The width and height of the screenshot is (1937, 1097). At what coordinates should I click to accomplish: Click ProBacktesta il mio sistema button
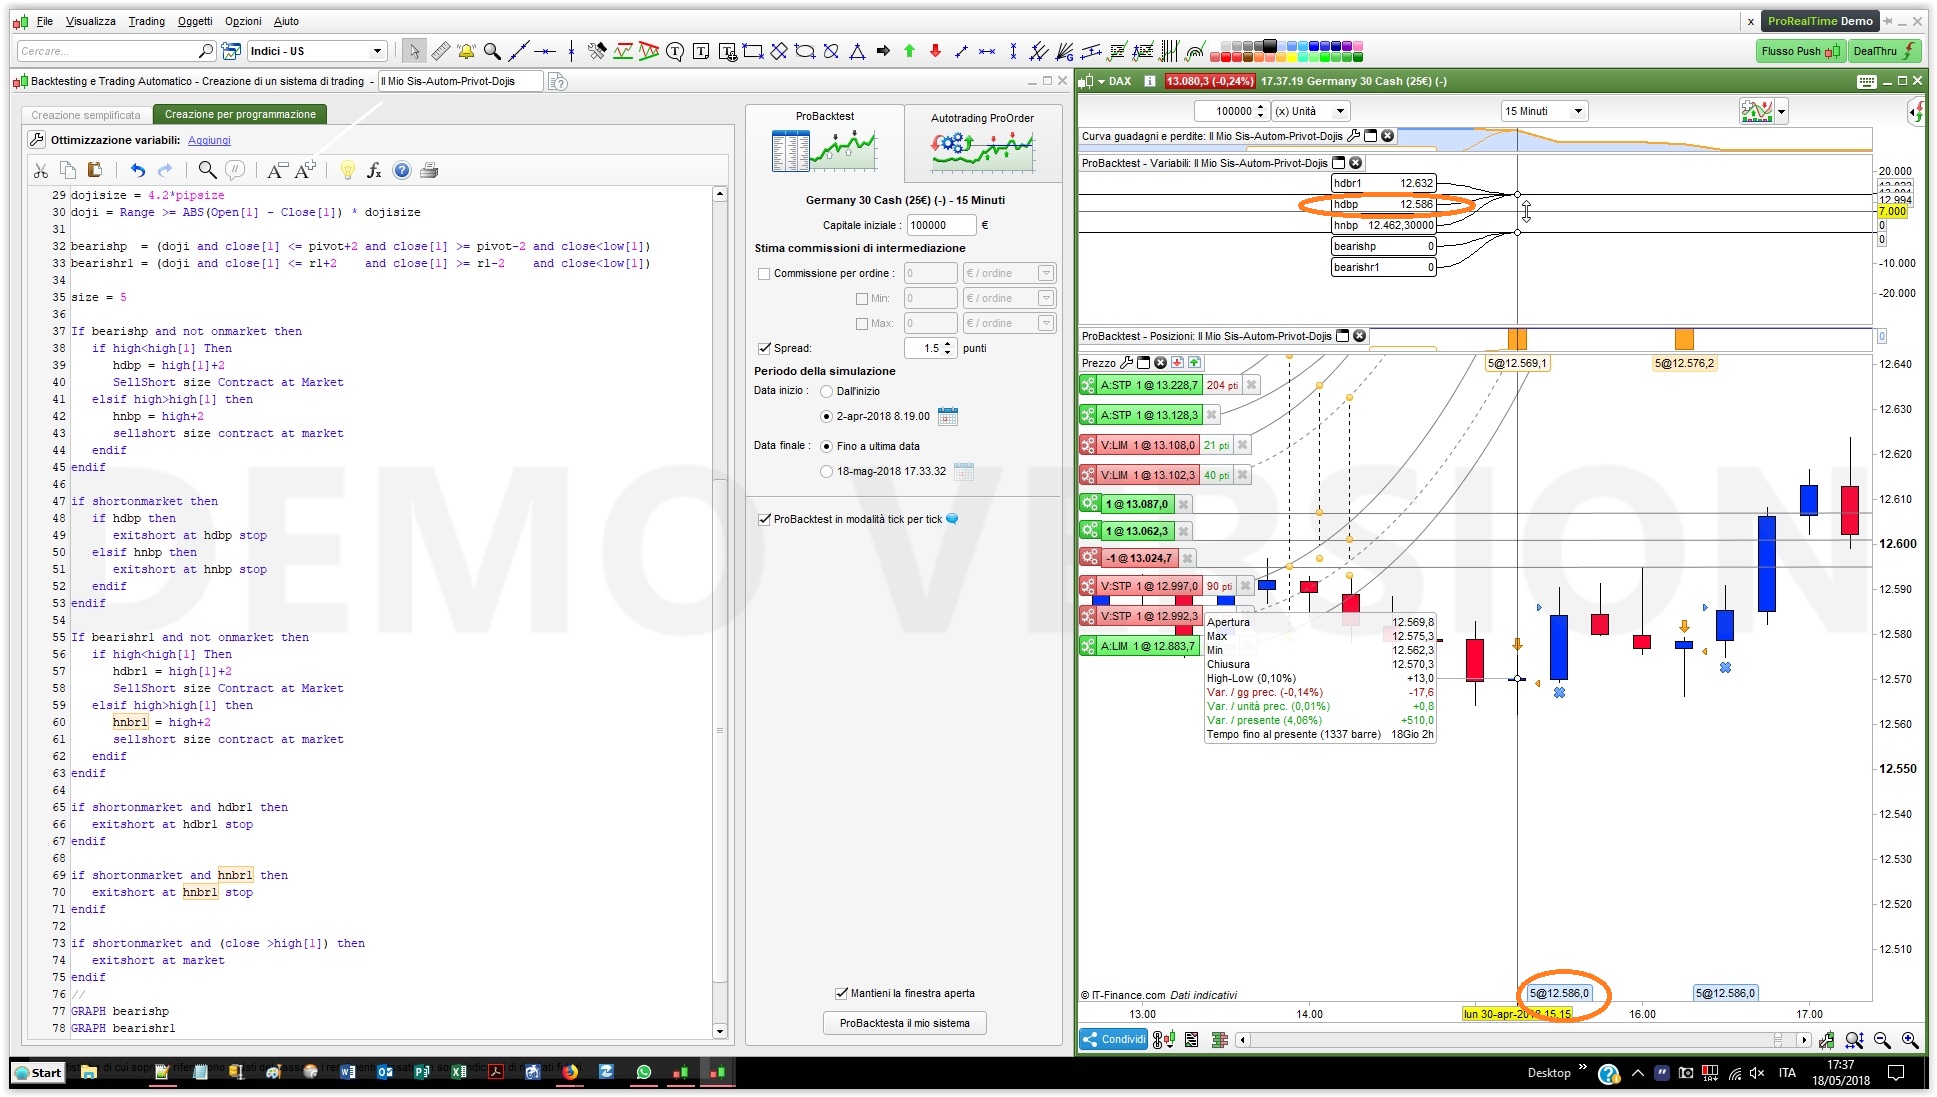[904, 1023]
